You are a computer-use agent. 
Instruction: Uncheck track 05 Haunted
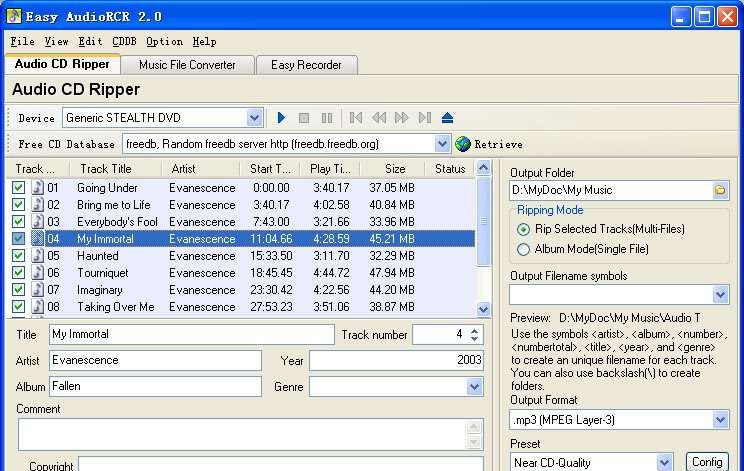pos(19,256)
